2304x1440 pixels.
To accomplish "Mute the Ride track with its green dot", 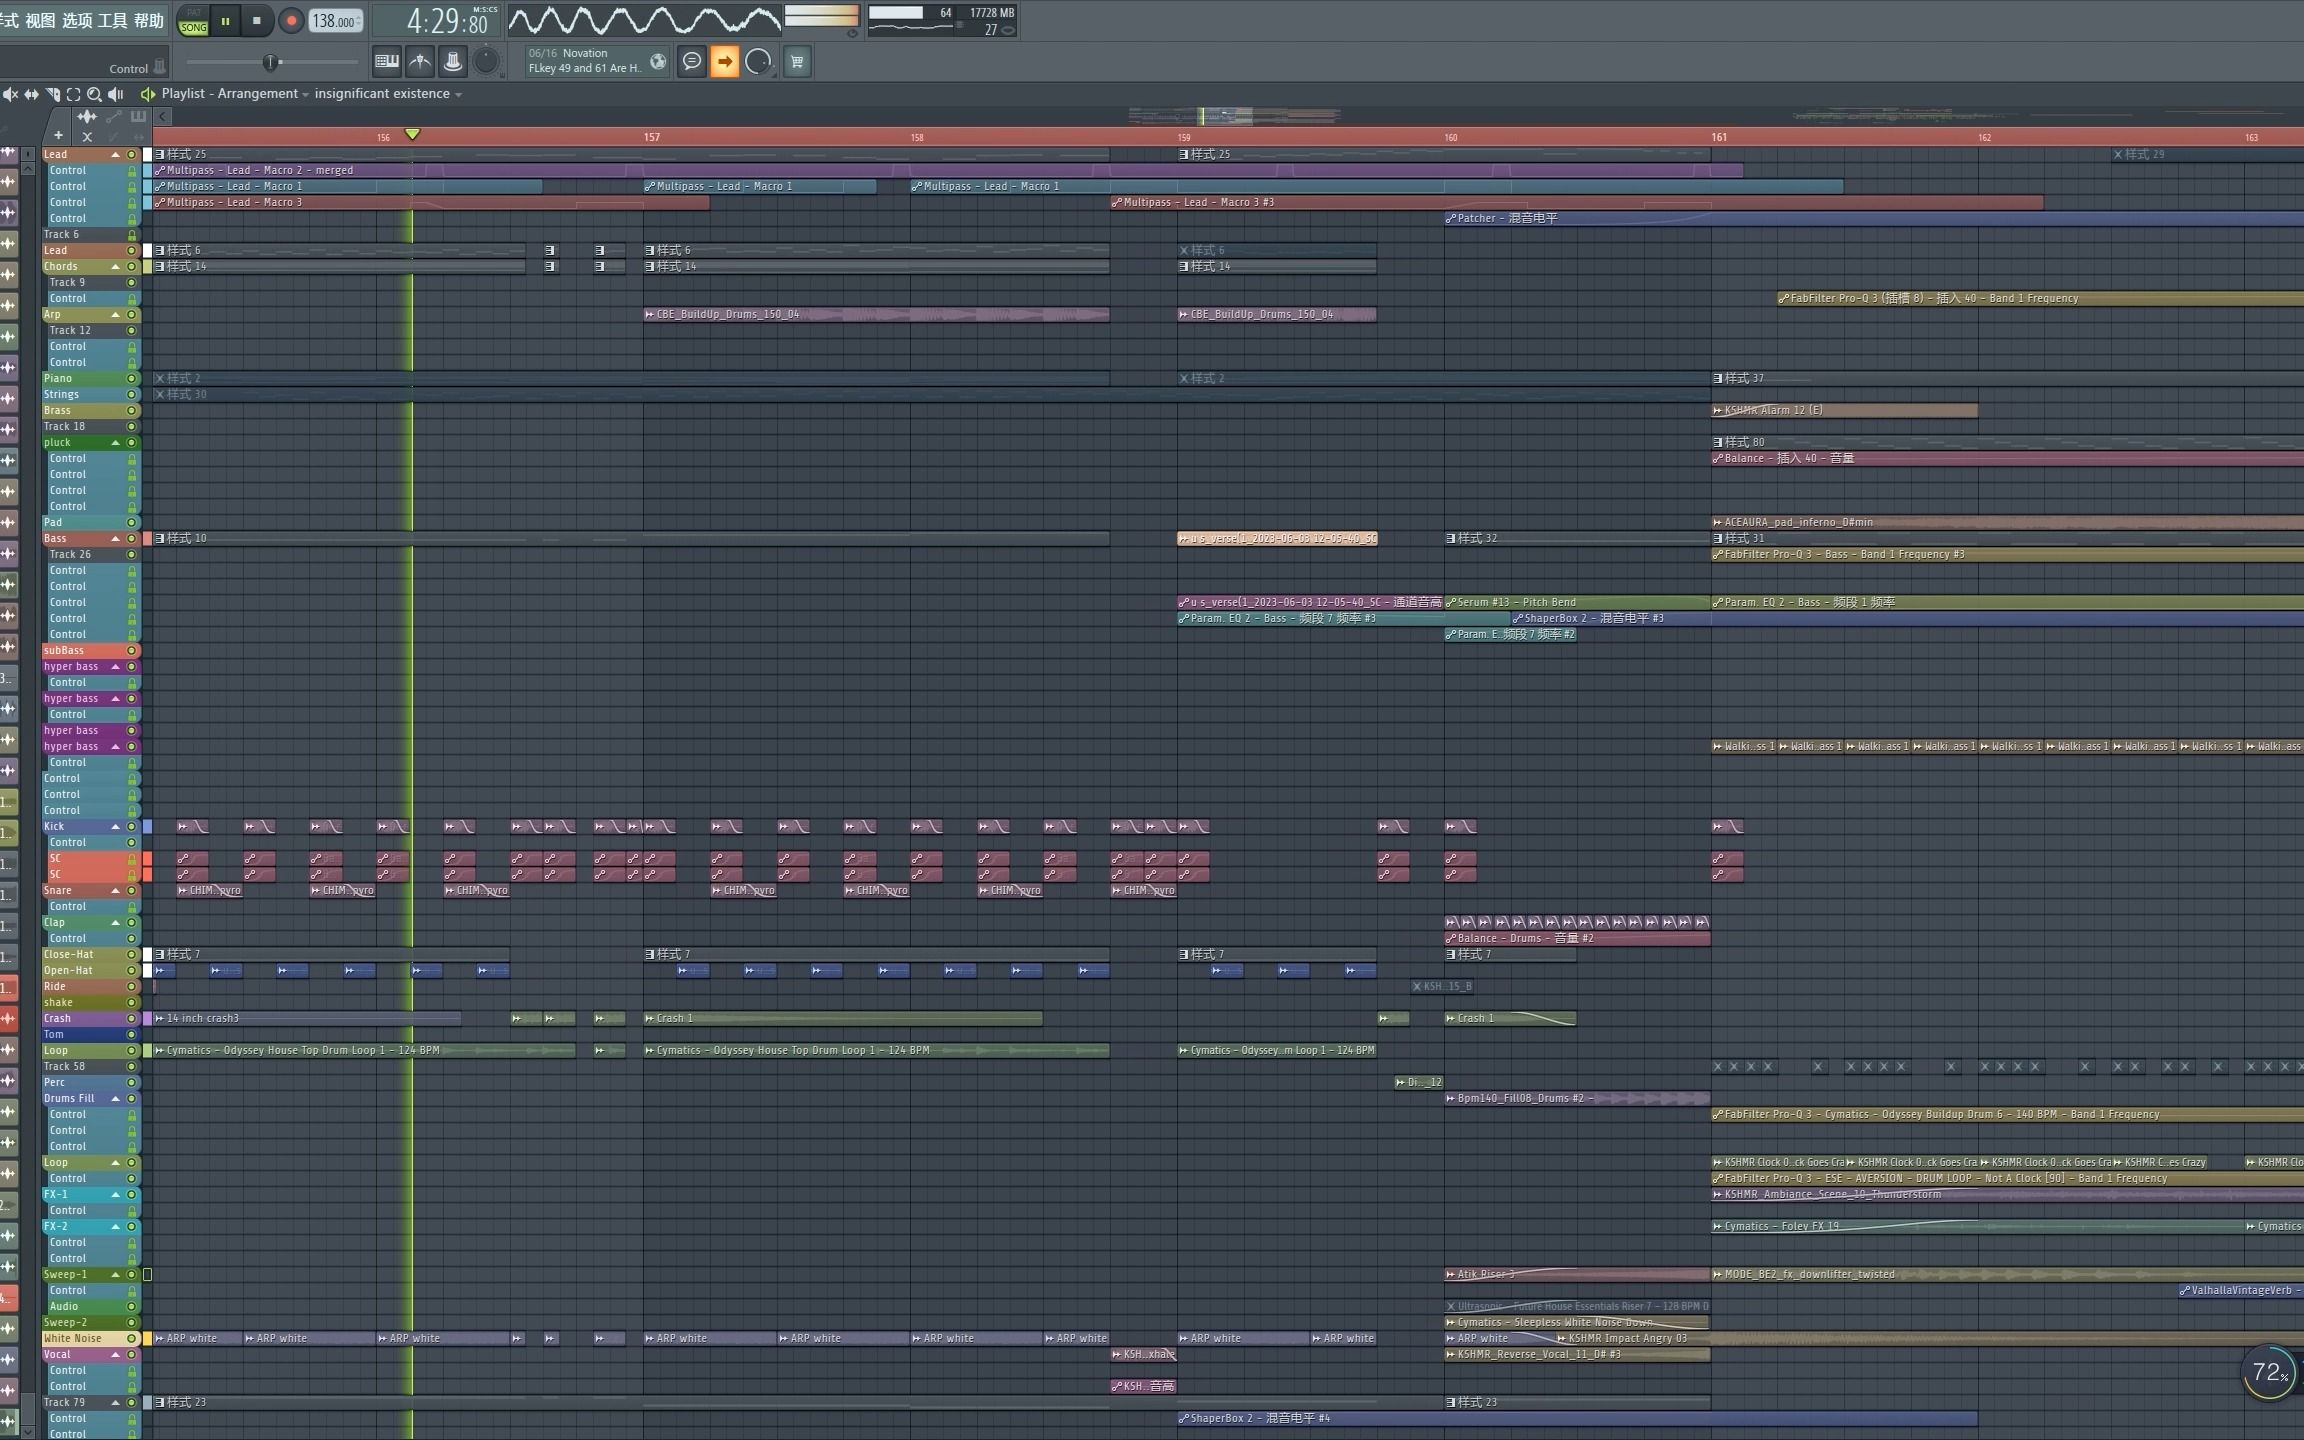I will 131,987.
